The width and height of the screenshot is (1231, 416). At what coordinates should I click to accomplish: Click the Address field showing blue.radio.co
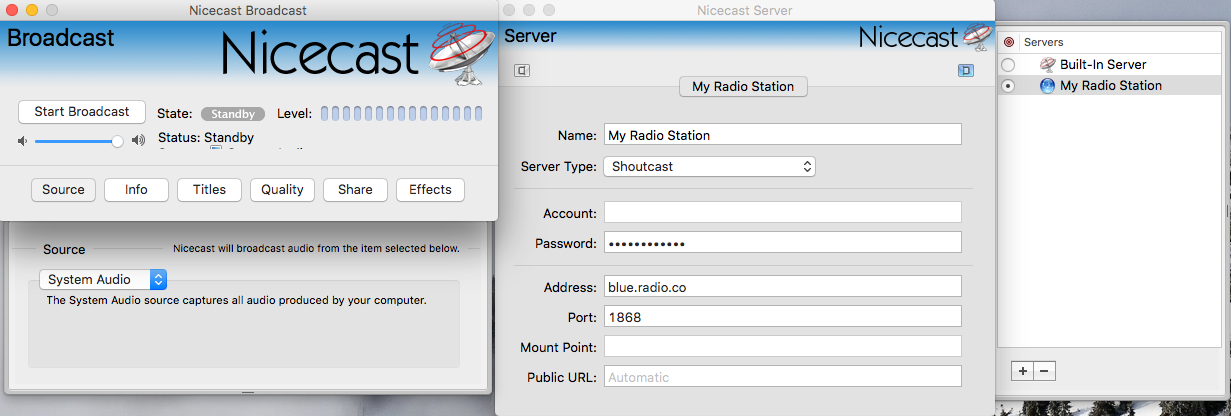click(782, 287)
